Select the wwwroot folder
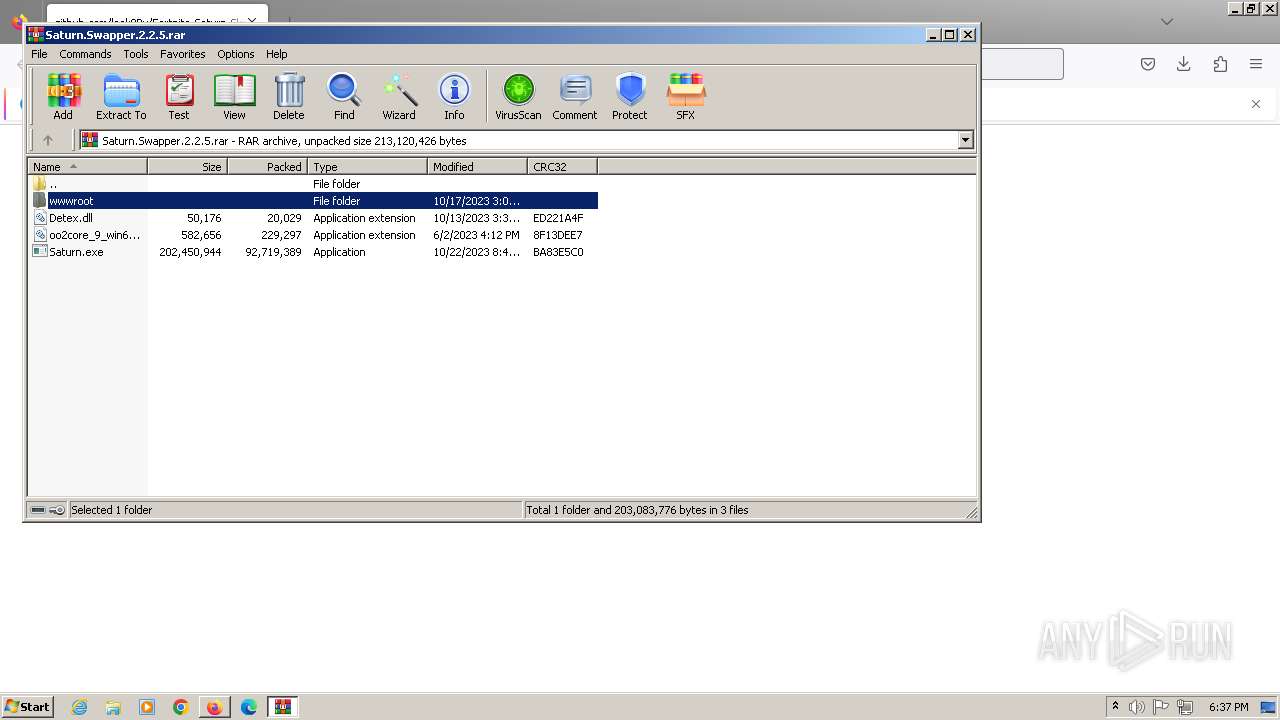 (x=313, y=201)
